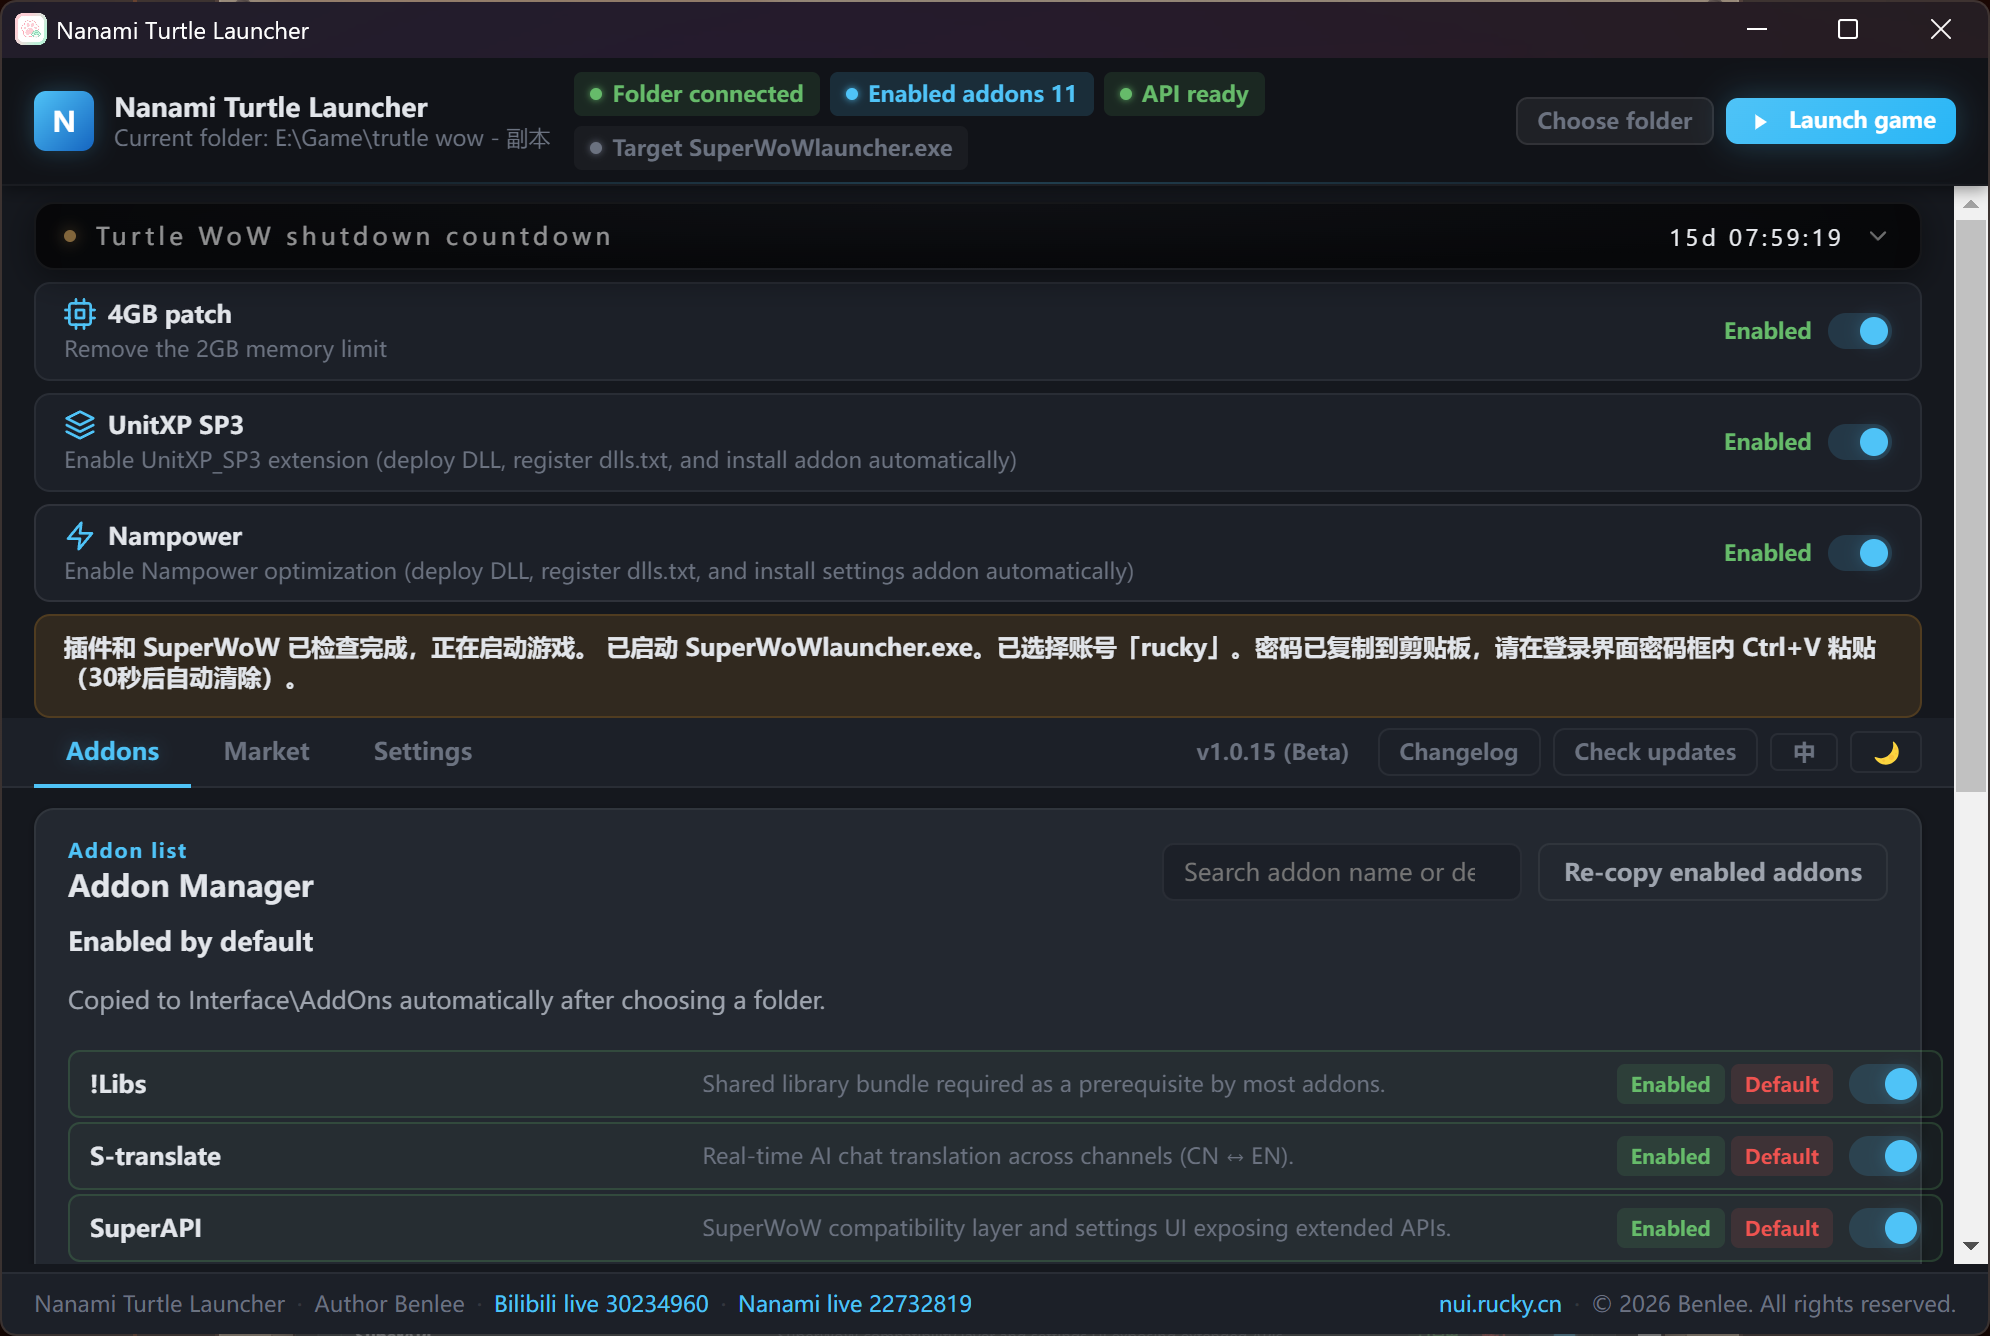Viewport: 1990px width, 1336px height.
Task: Click the v1.0.15 (Beta) version label
Action: [1272, 752]
